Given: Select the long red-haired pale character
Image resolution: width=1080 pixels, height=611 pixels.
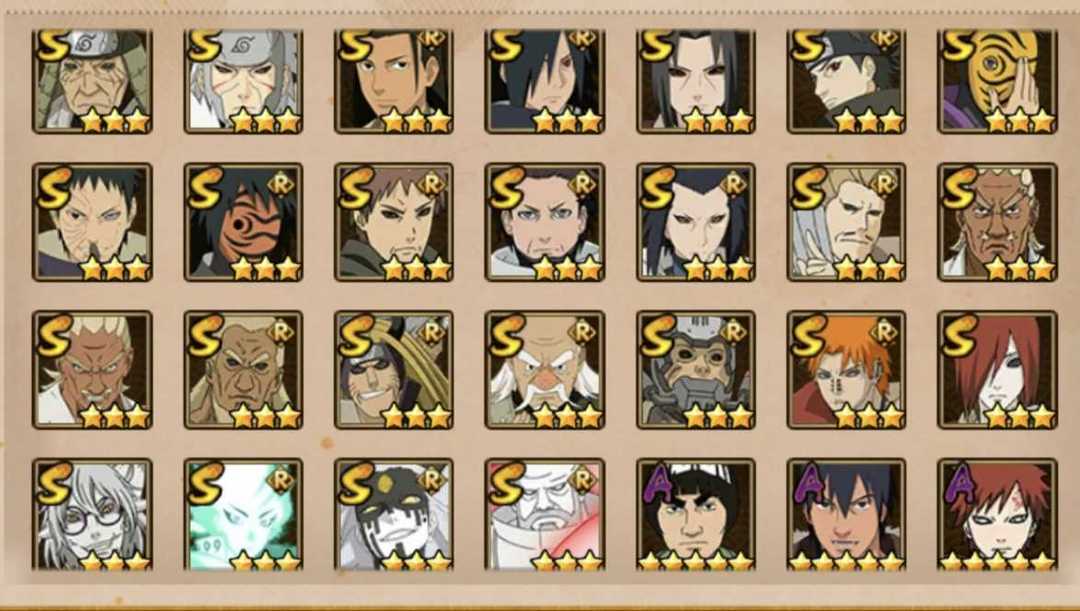Looking at the screenshot, I should click(x=997, y=370).
